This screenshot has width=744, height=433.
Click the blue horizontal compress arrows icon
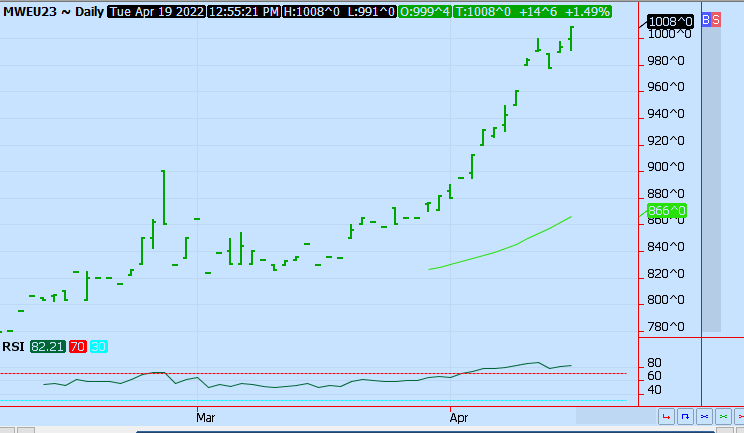click(x=704, y=417)
